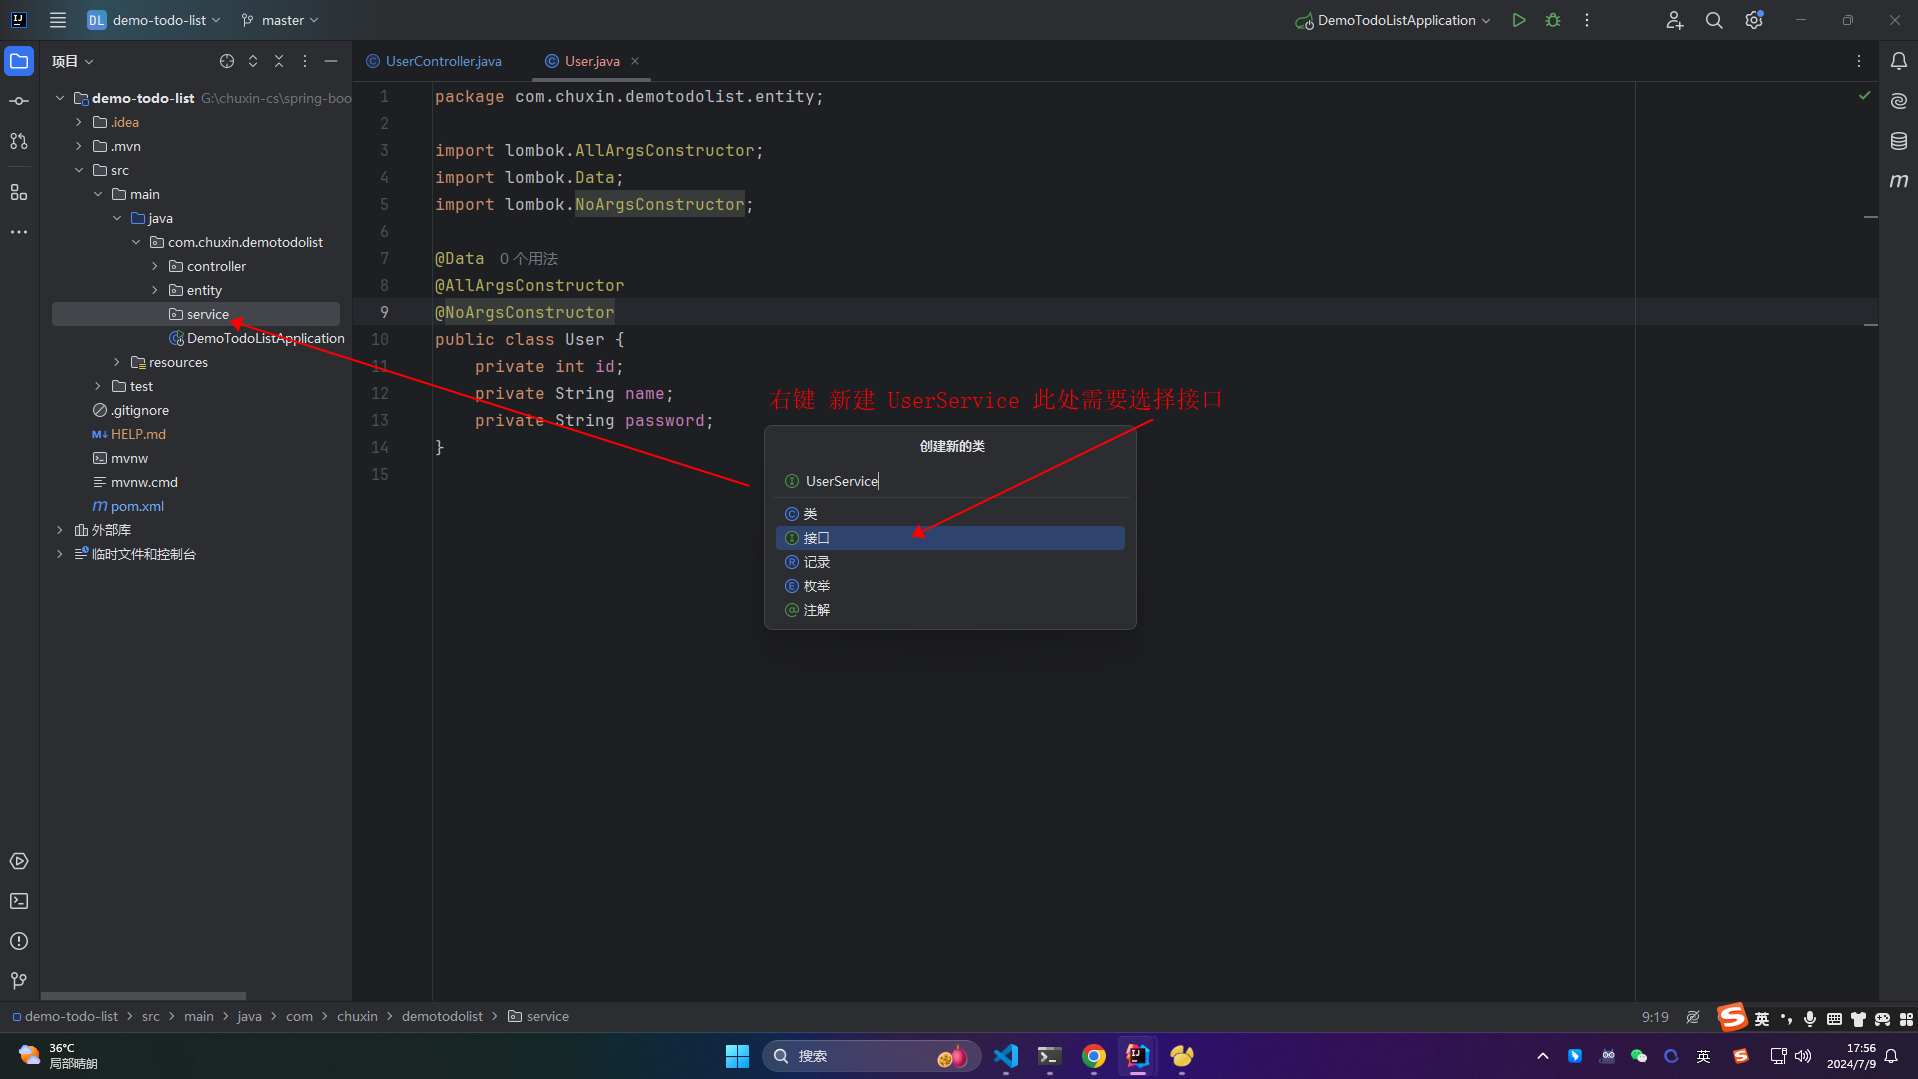Open project view mode dropdown
The width and height of the screenshot is (1918, 1079).
click(x=73, y=61)
